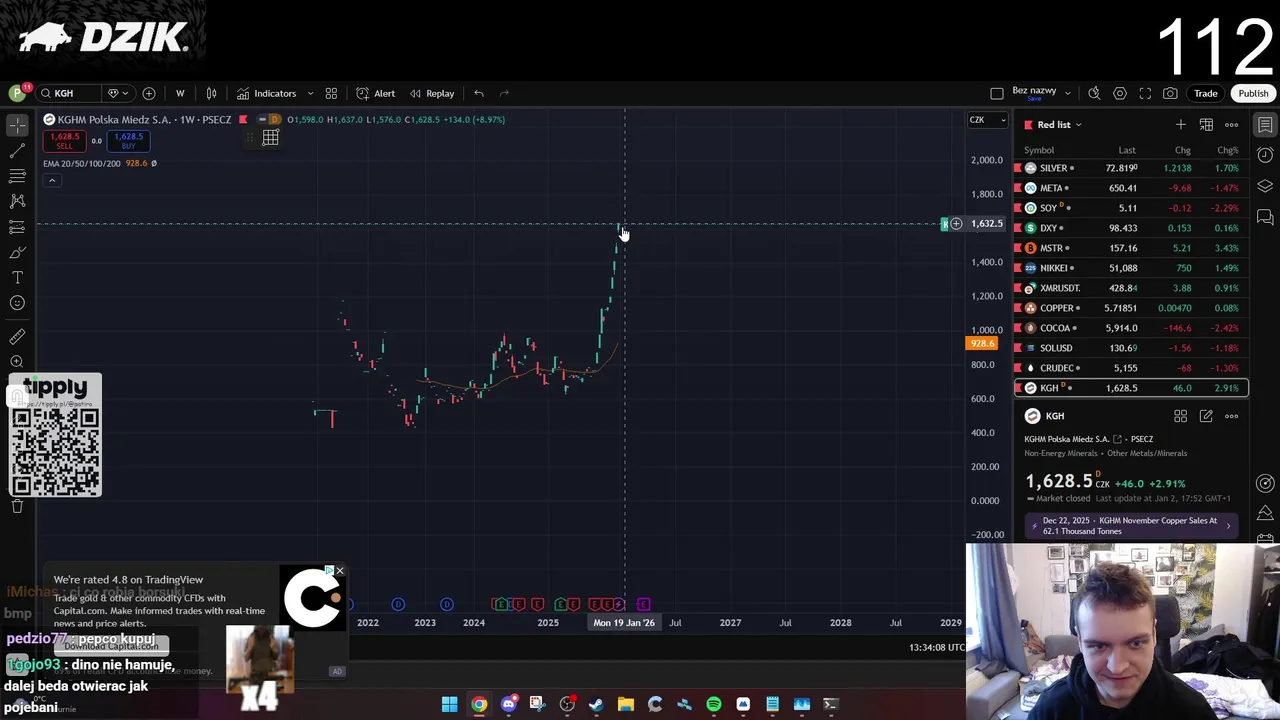Sort watchlist by Last column

1127,150
